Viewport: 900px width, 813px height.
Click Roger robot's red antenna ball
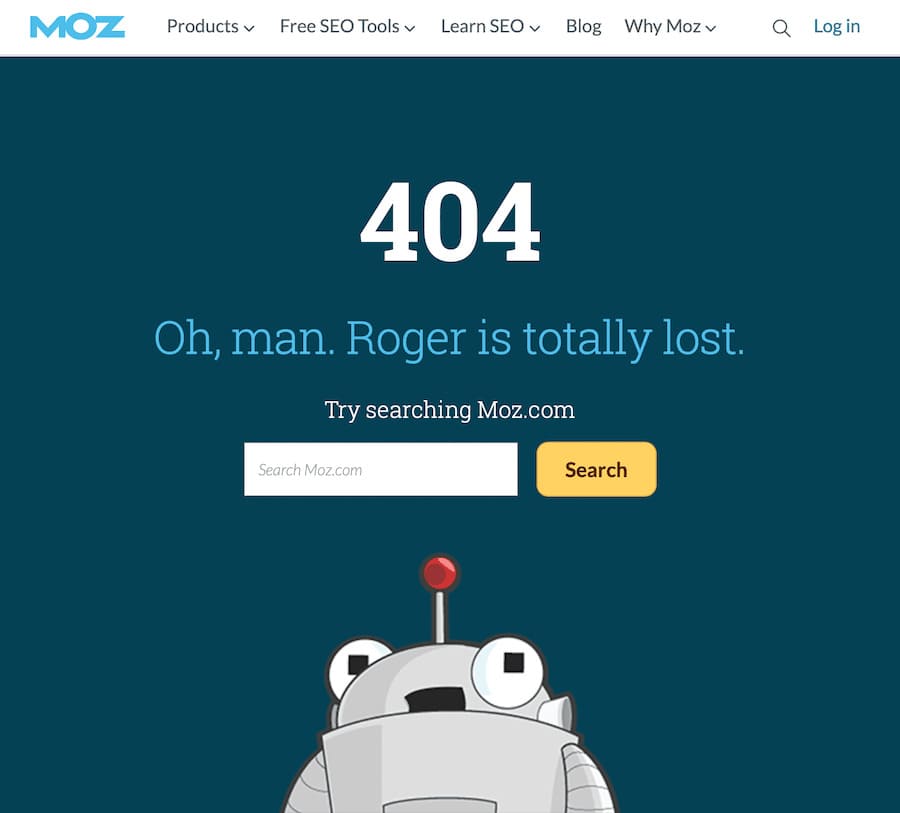(x=440, y=572)
